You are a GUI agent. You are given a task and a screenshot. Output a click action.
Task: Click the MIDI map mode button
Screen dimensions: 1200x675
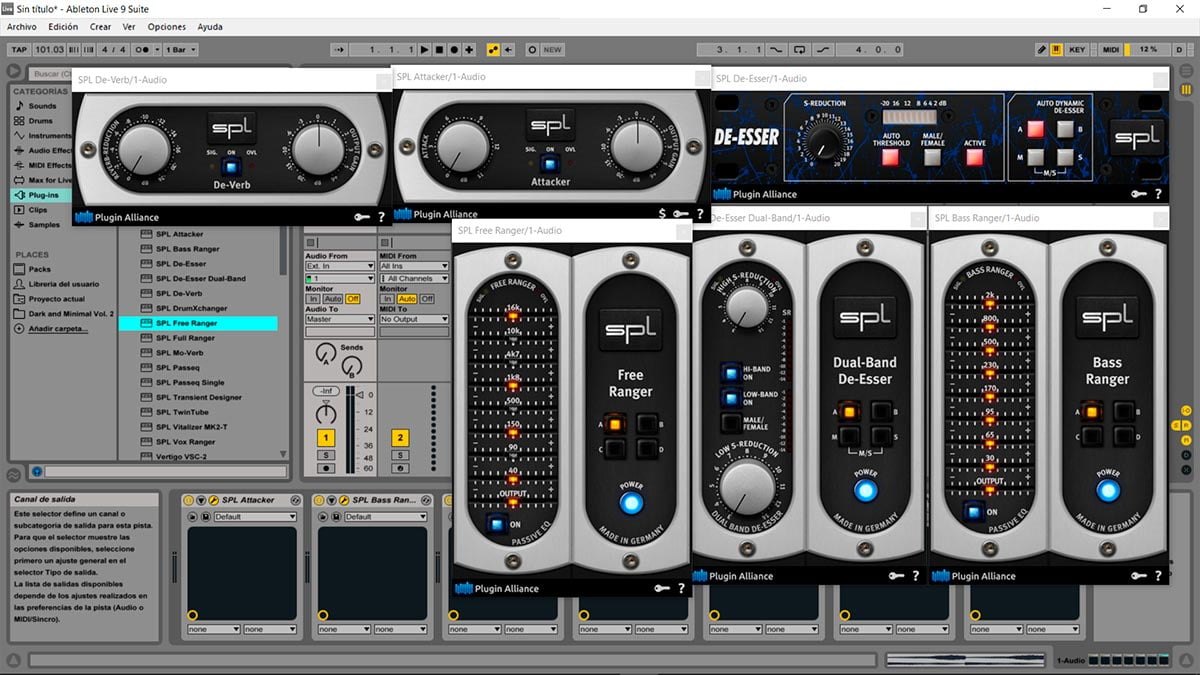[1111, 49]
